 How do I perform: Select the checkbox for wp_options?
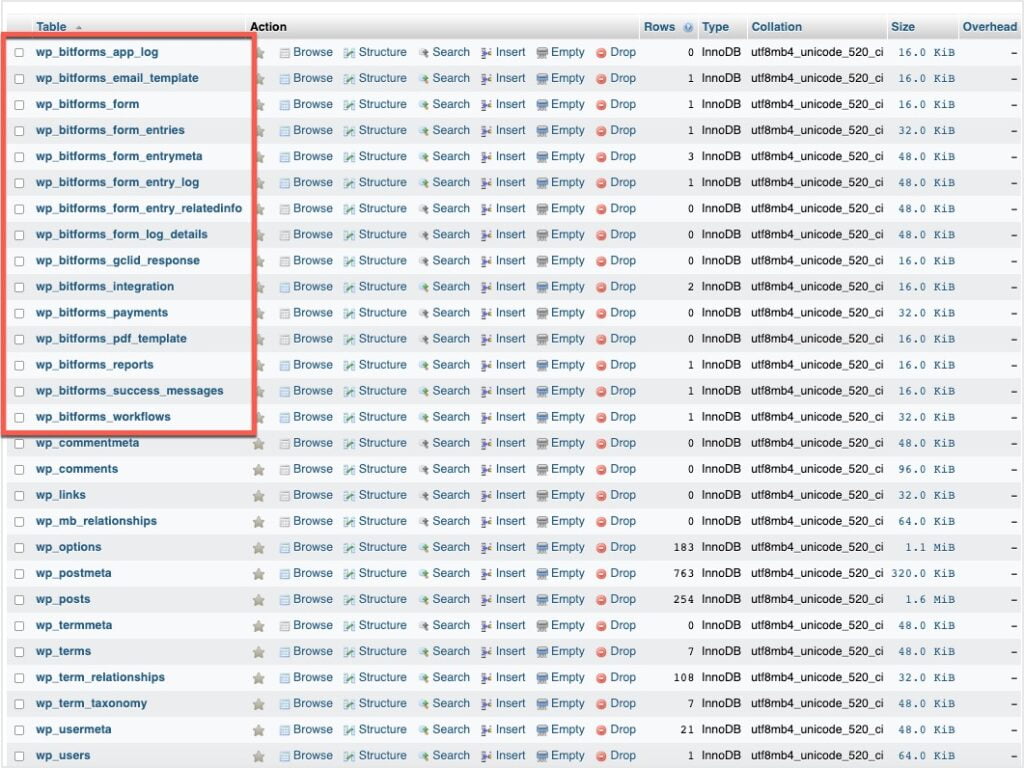[18, 547]
